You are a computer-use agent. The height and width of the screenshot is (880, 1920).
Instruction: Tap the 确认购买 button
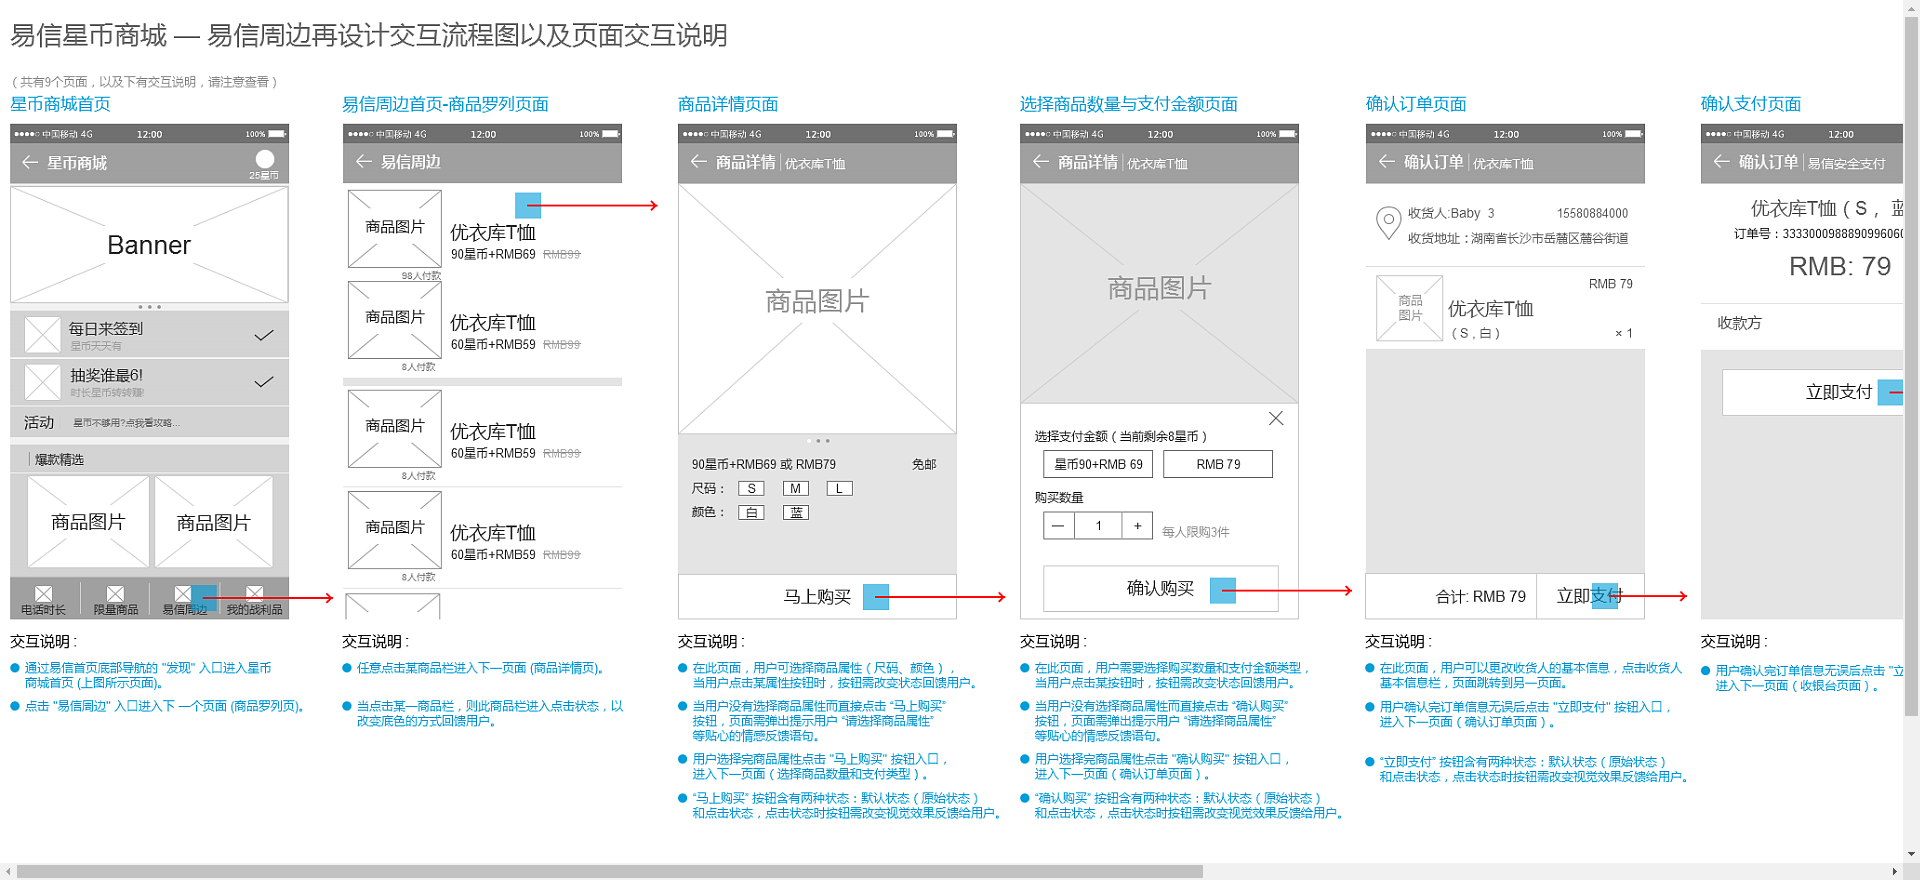[x=1161, y=589]
